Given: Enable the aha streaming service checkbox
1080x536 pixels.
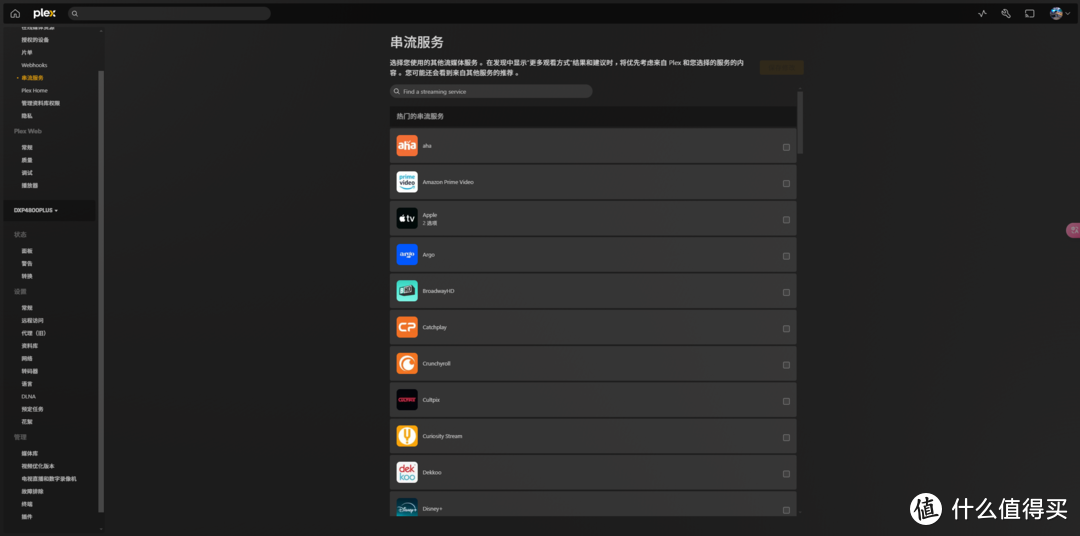Looking at the screenshot, I should pos(786,147).
